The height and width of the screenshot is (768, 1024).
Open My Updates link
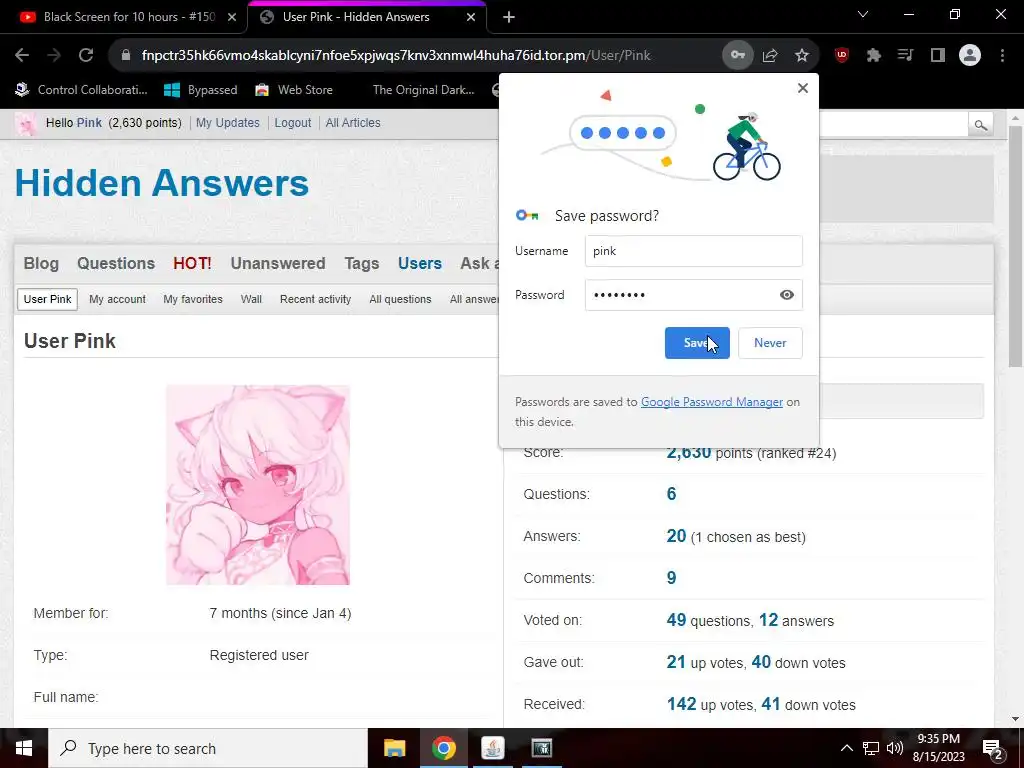point(227,123)
